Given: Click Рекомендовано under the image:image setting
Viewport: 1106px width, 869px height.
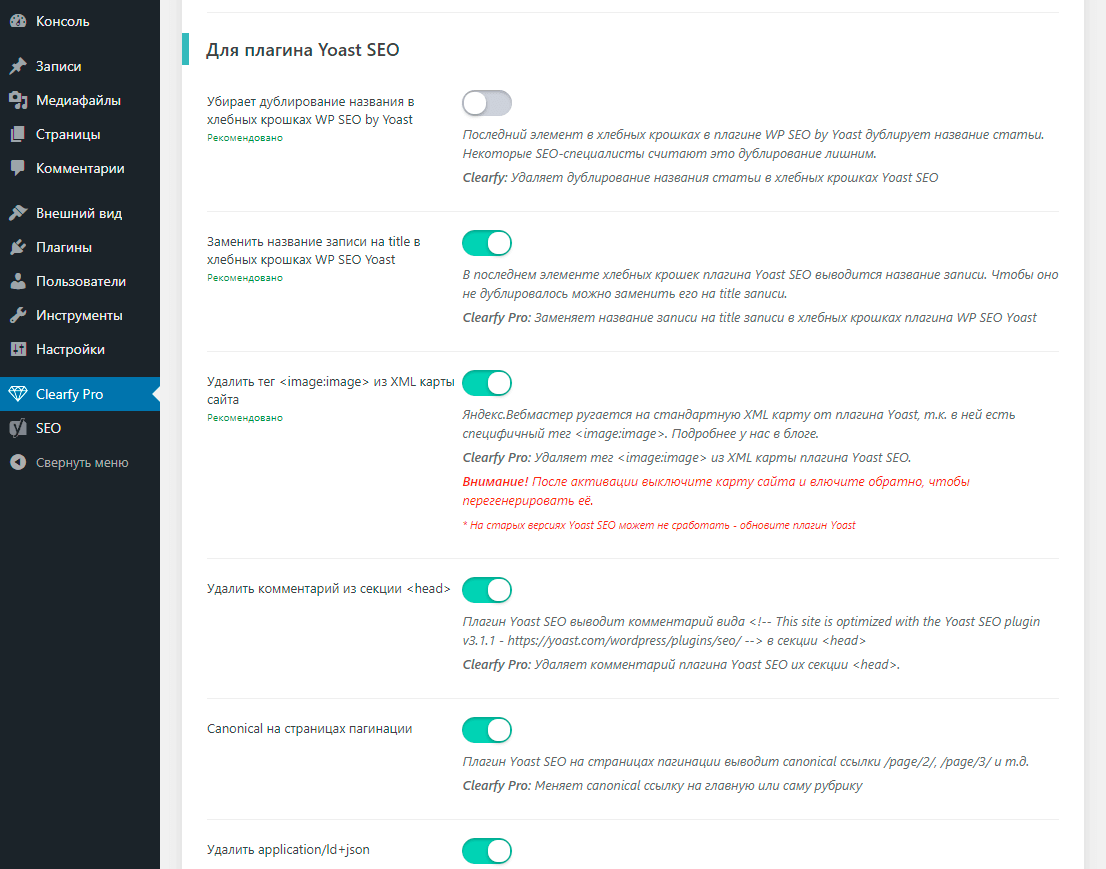Looking at the screenshot, I should tap(245, 418).
